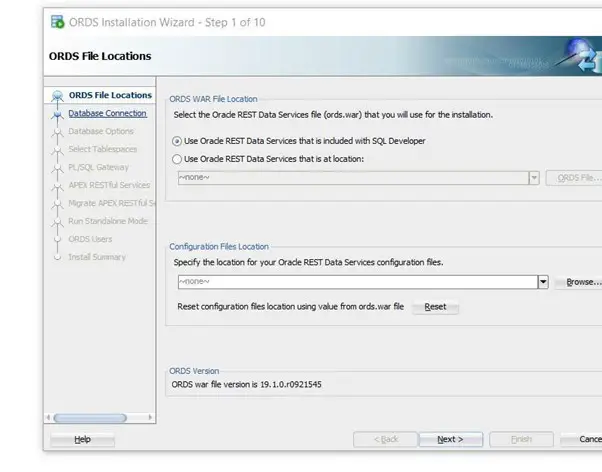Click the Back button
This screenshot has height=472, width=602.
click(x=385, y=439)
